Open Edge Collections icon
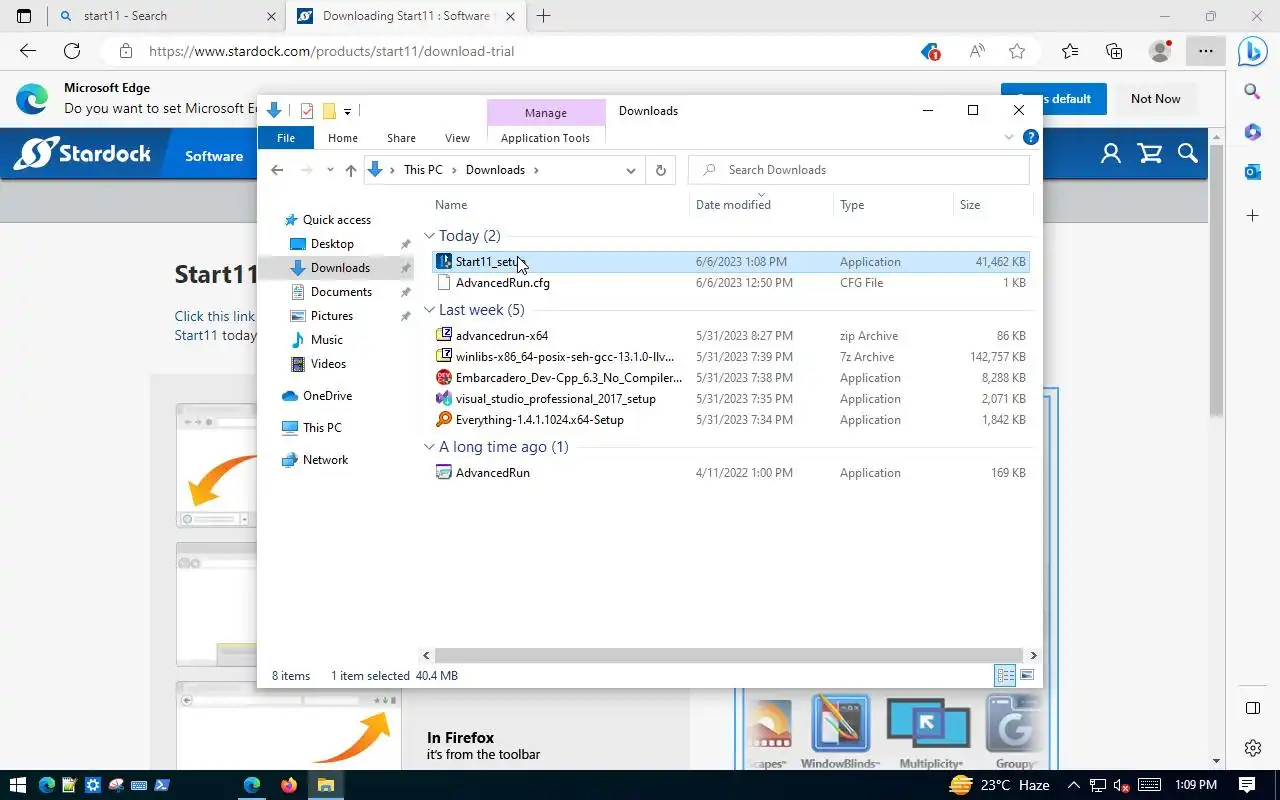The width and height of the screenshot is (1280, 800). [1114, 51]
